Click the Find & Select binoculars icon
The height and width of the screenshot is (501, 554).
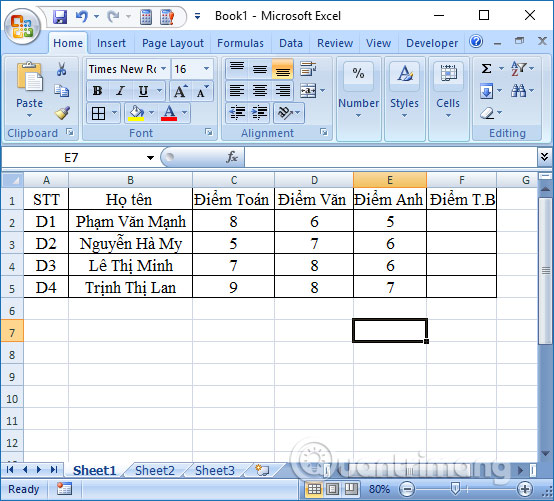point(518,91)
